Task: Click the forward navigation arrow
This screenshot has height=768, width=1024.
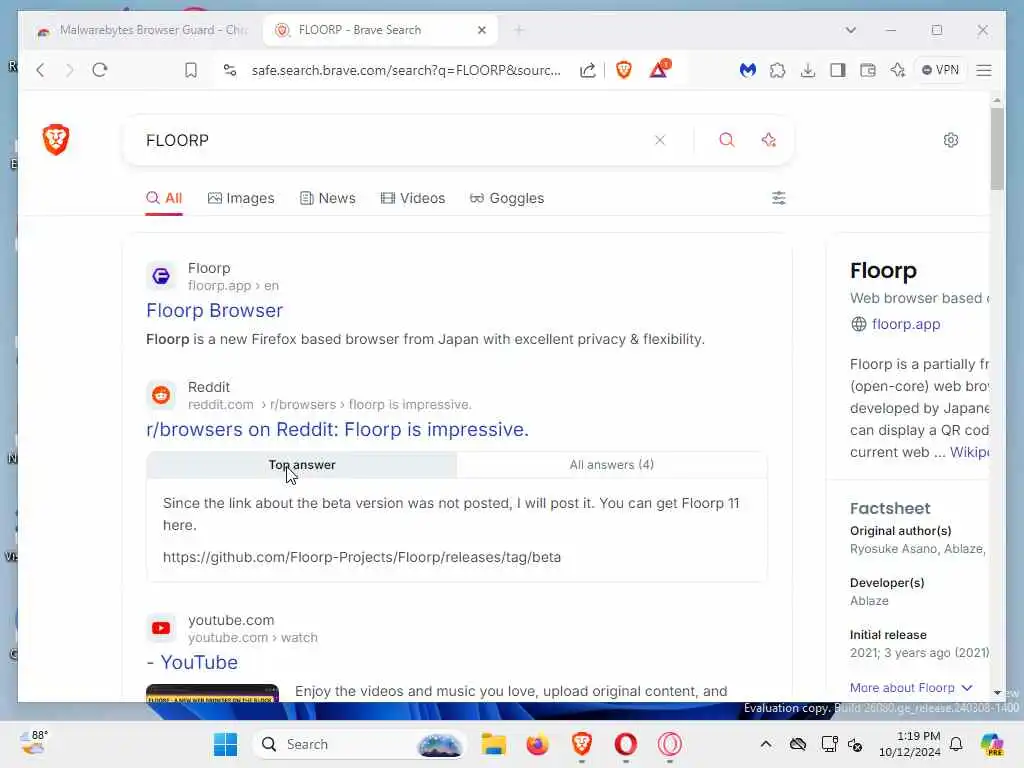Action: point(70,70)
